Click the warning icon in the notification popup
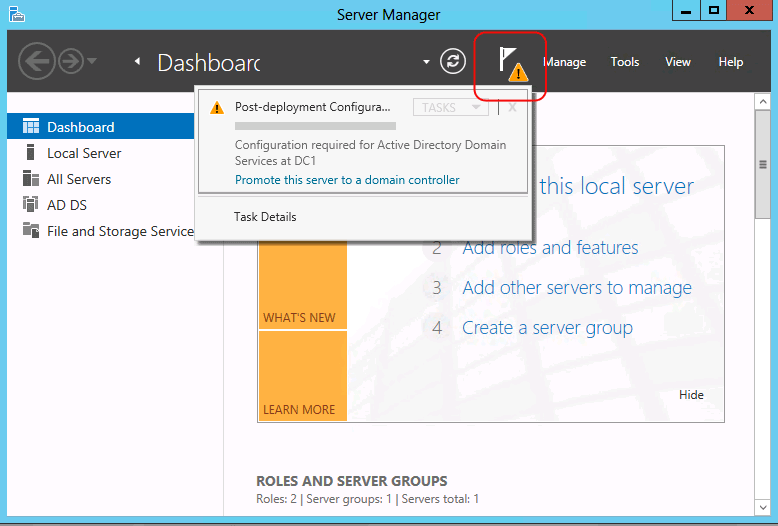Screen dimensions: 778x526 [217, 108]
